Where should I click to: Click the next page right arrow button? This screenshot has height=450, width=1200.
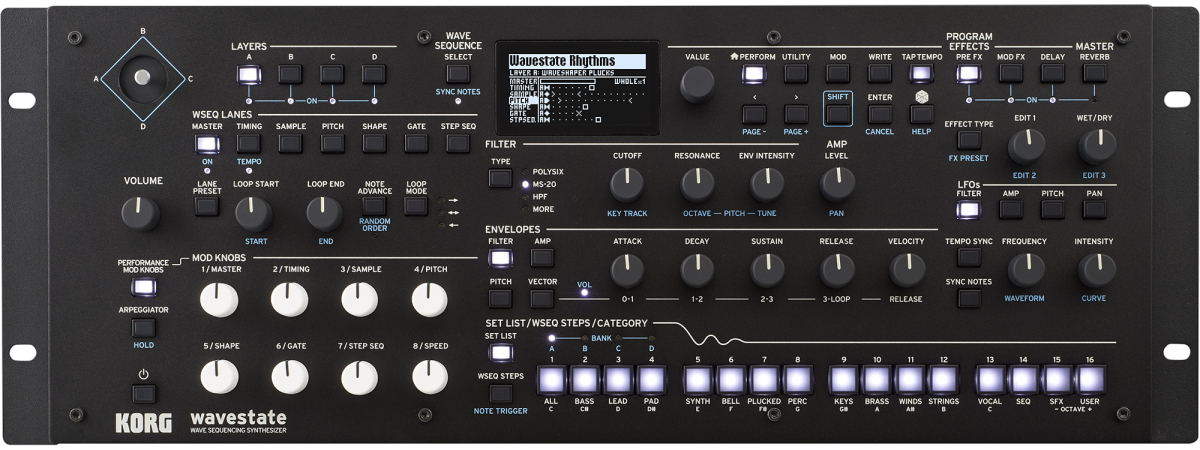pos(796,113)
